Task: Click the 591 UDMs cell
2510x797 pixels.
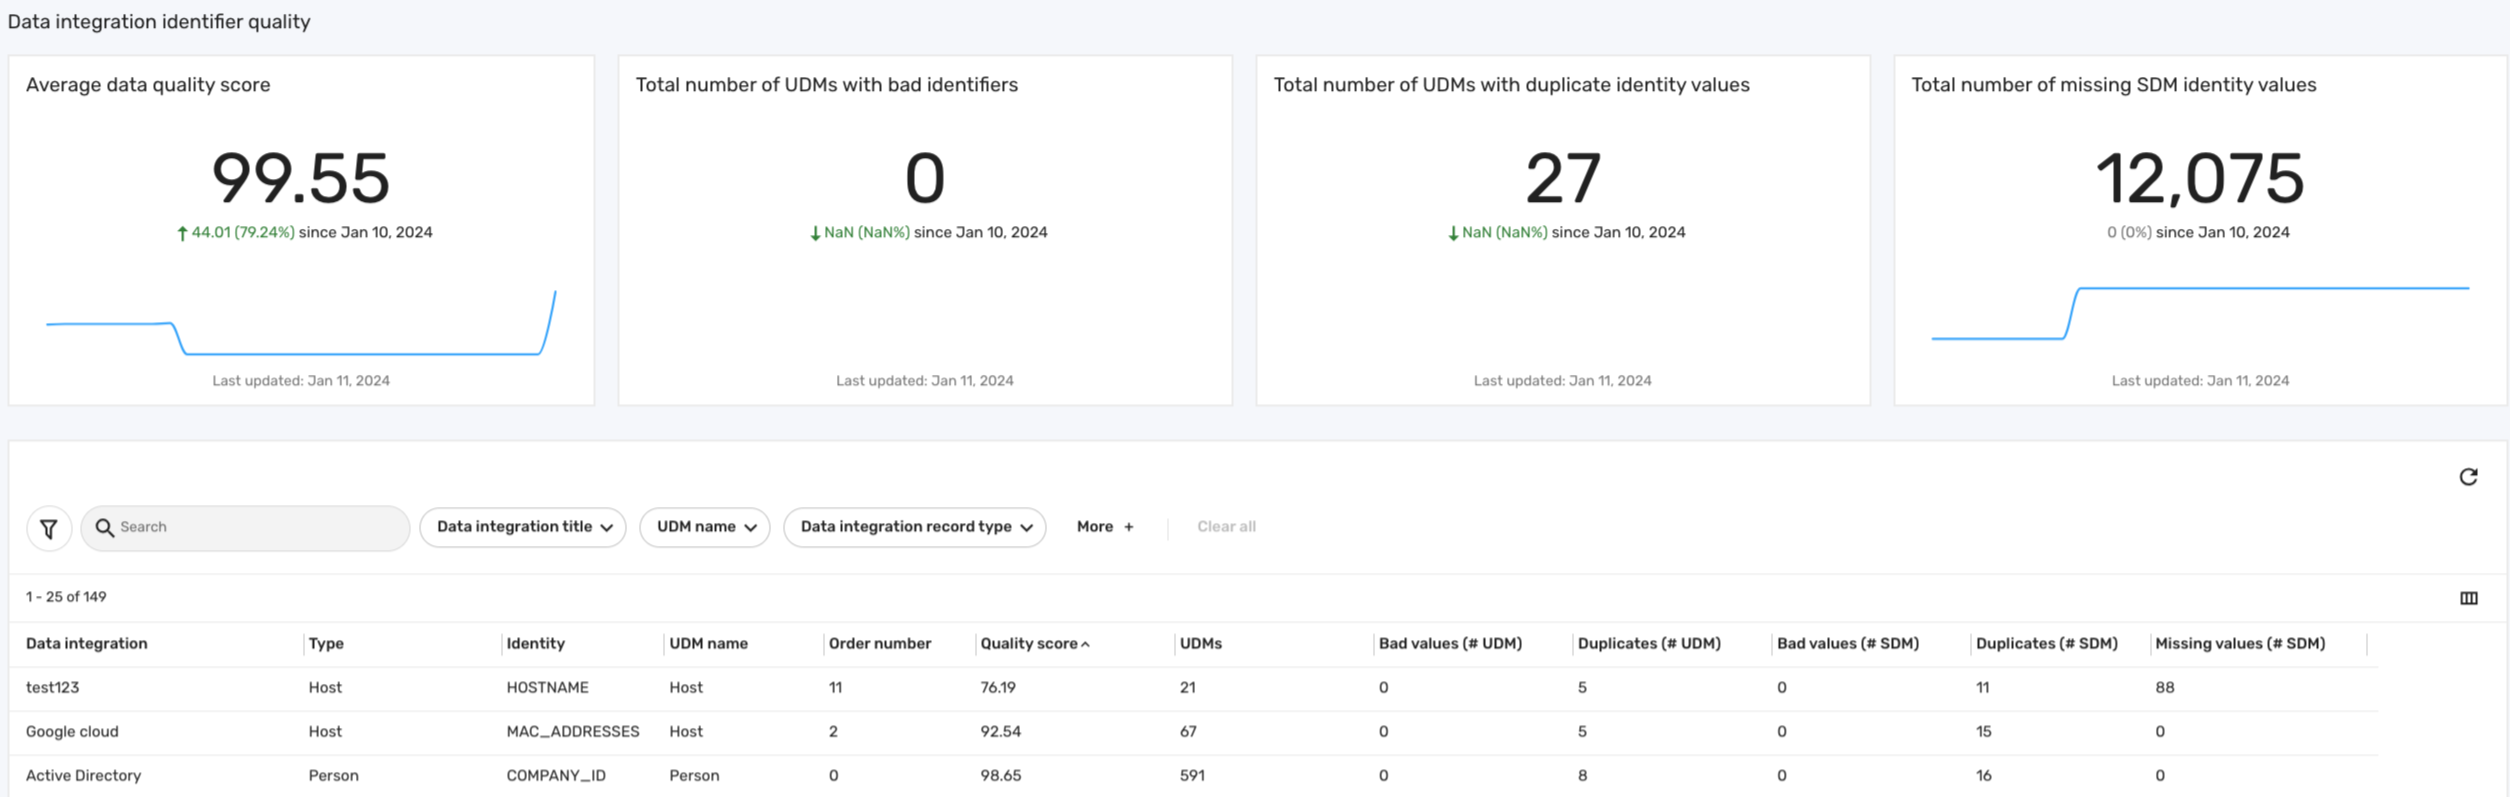Action: point(1192,776)
